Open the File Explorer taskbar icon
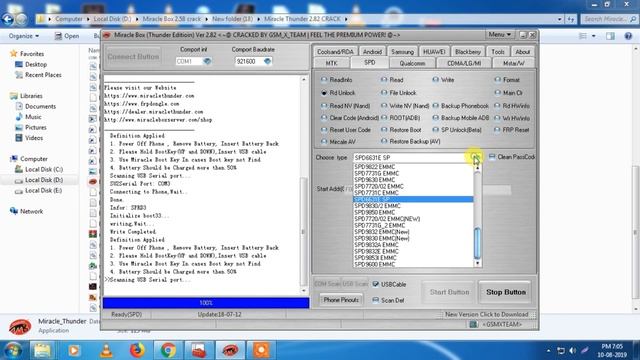This screenshot has height=360, width=640. click(42, 350)
